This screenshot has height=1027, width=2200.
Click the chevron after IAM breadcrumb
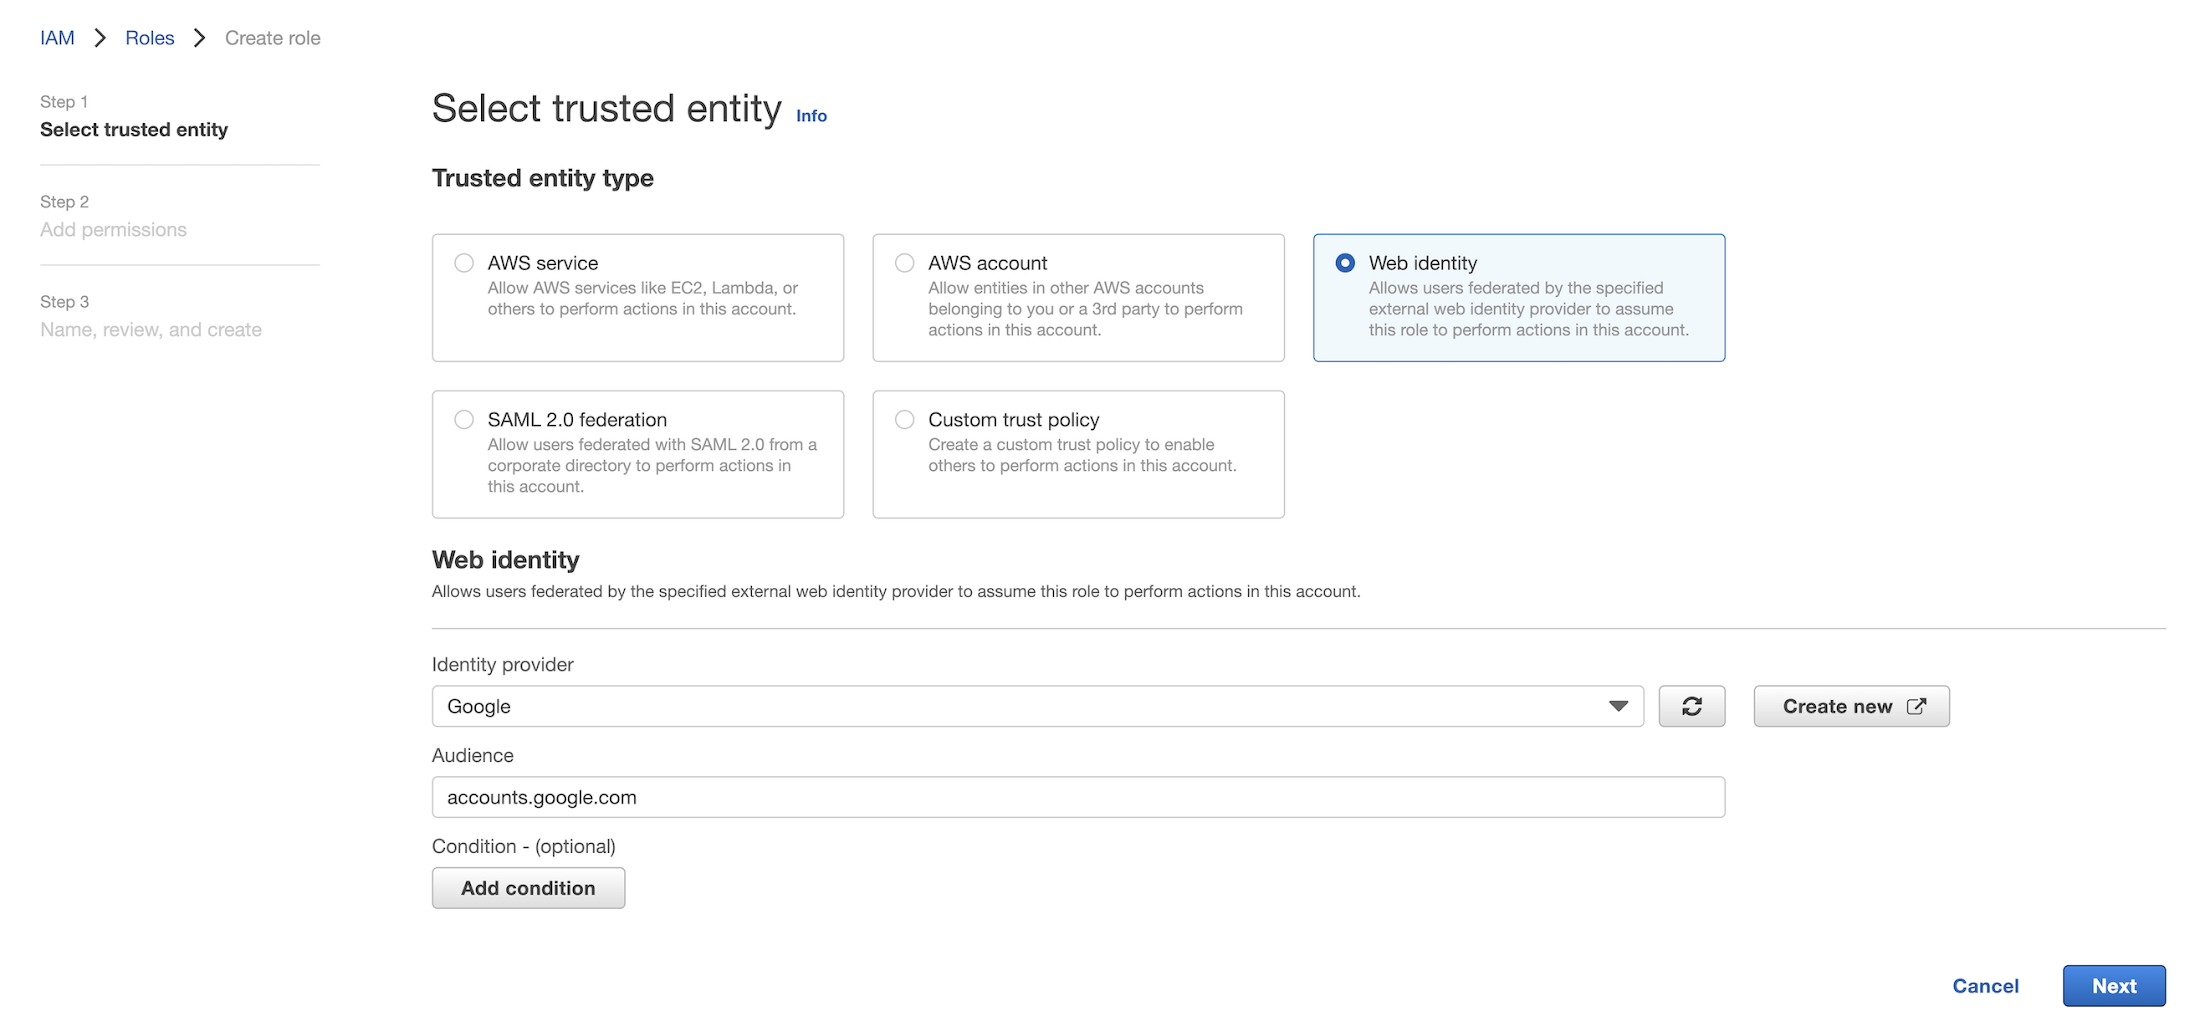point(100,38)
